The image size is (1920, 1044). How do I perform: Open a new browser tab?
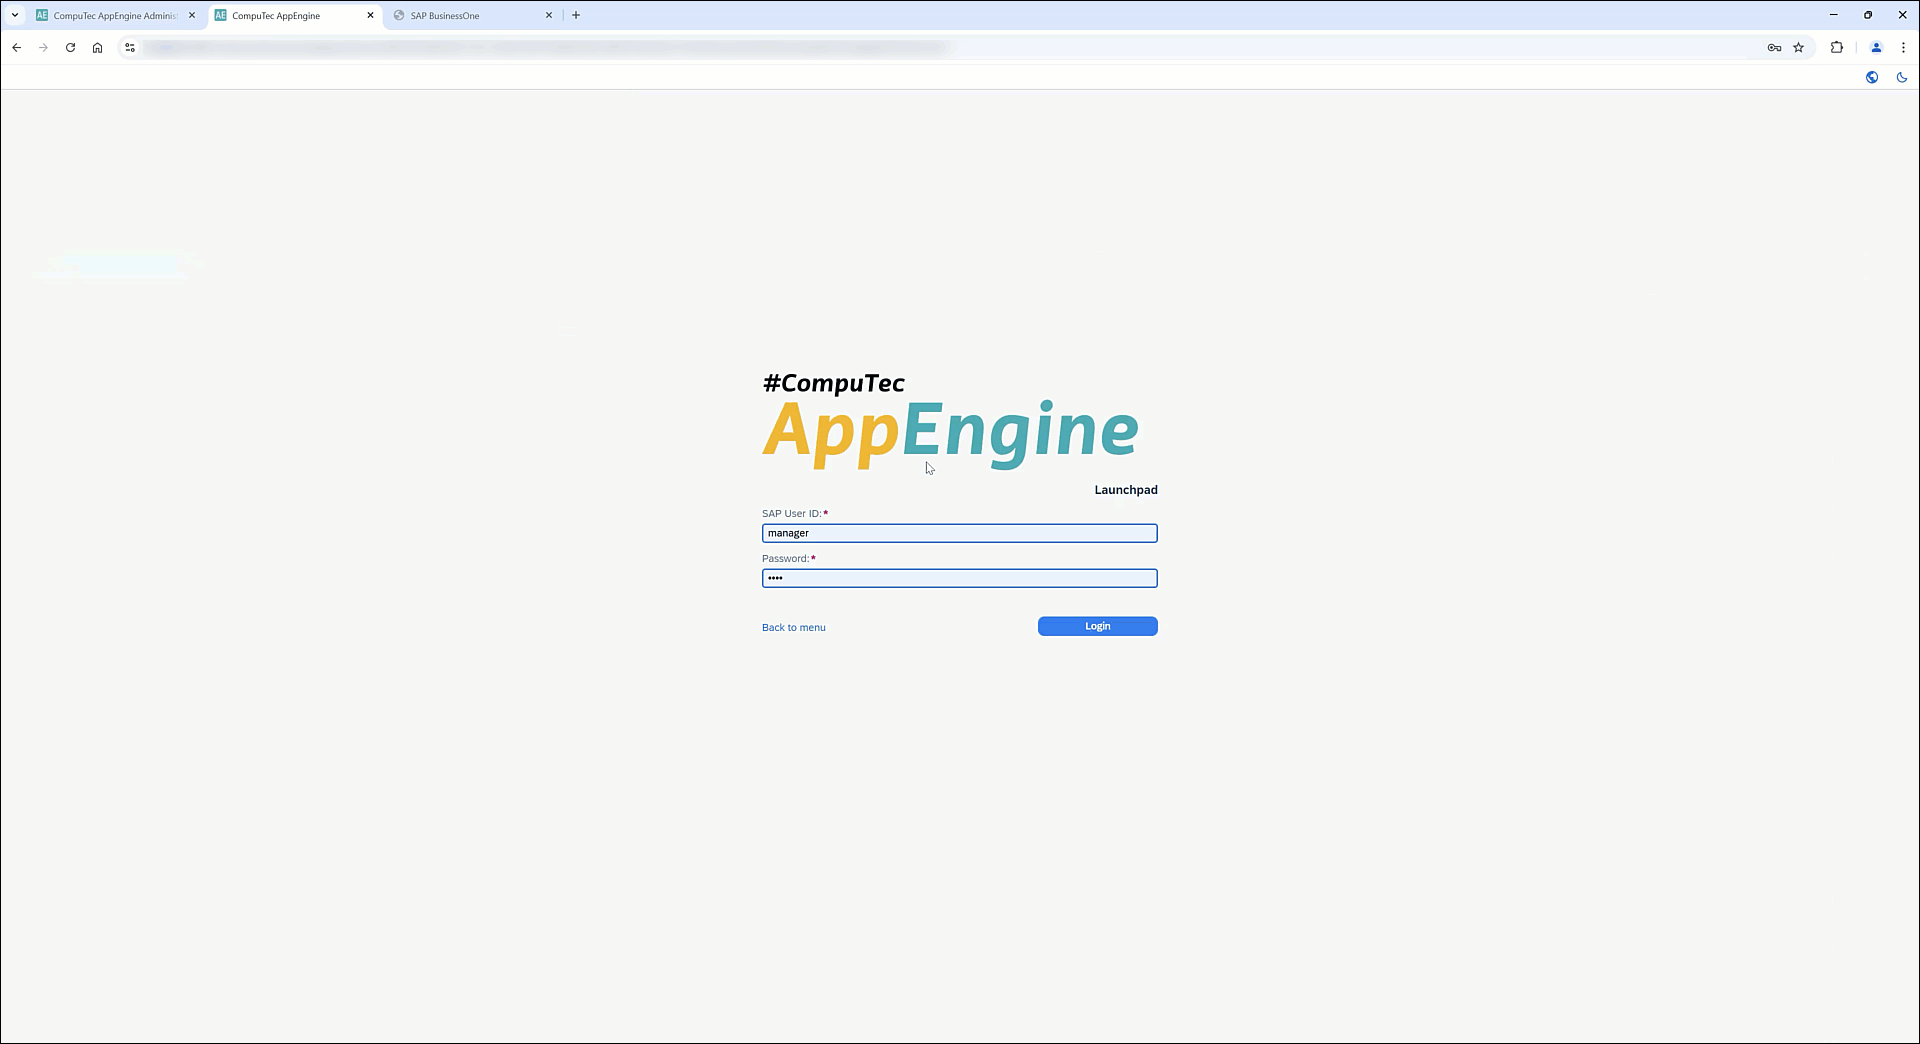[x=576, y=15]
